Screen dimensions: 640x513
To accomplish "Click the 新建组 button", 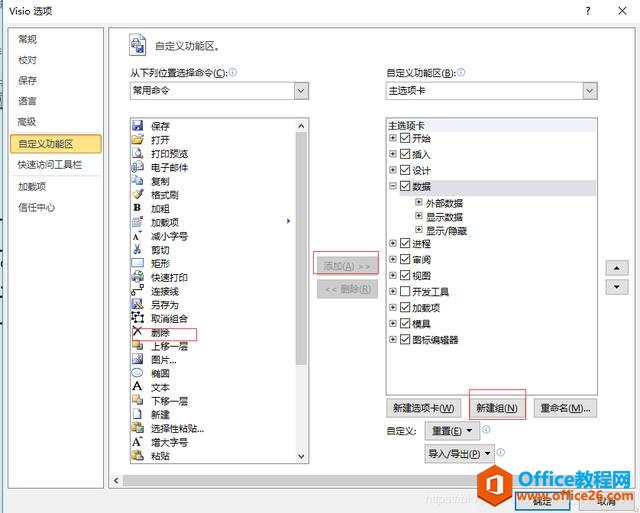I will [x=497, y=408].
